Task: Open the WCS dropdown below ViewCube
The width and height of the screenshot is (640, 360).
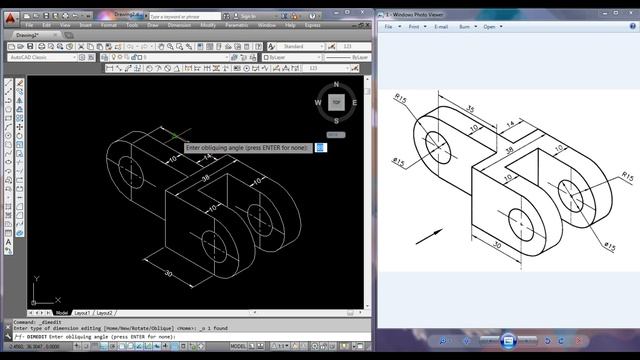Action: click(336, 135)
